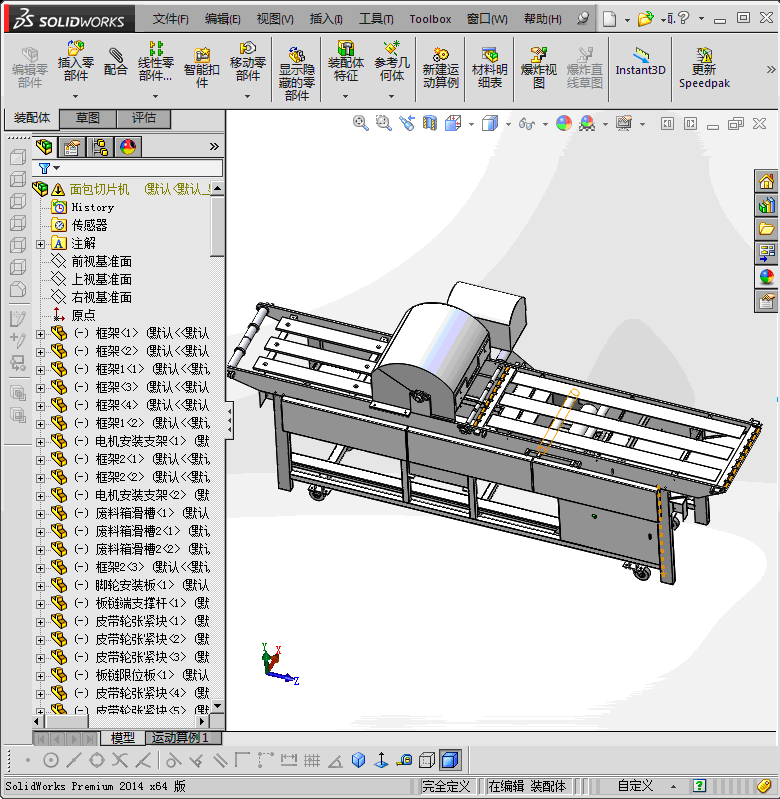Expand the 框架<1> component node
This screenshot has height=799, width=780.
click(40, 334)
